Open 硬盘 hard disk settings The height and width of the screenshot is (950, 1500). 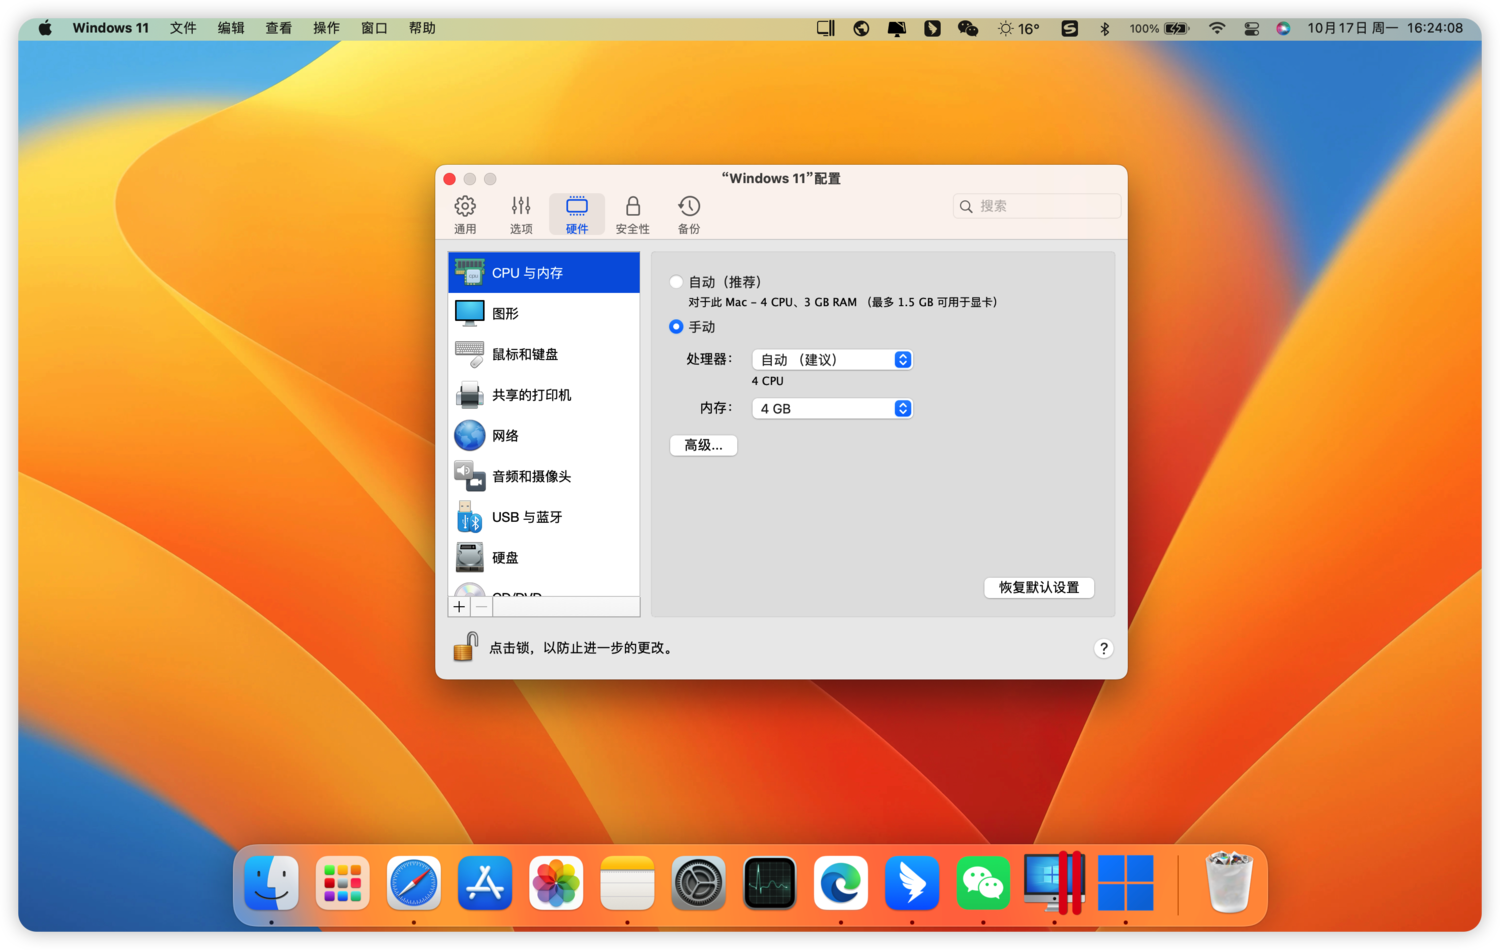point(544,558)
